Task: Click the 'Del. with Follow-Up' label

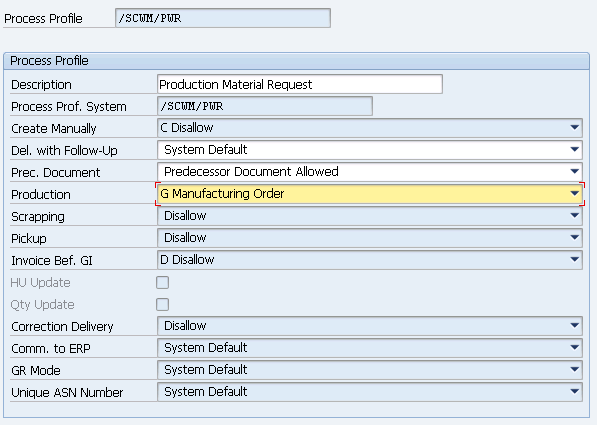Action: (64, 151)
